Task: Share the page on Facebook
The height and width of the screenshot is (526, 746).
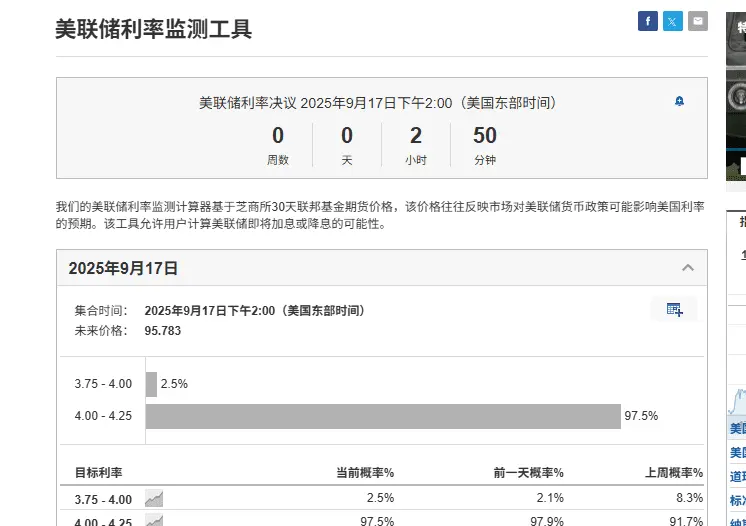Action: point(648,21)
